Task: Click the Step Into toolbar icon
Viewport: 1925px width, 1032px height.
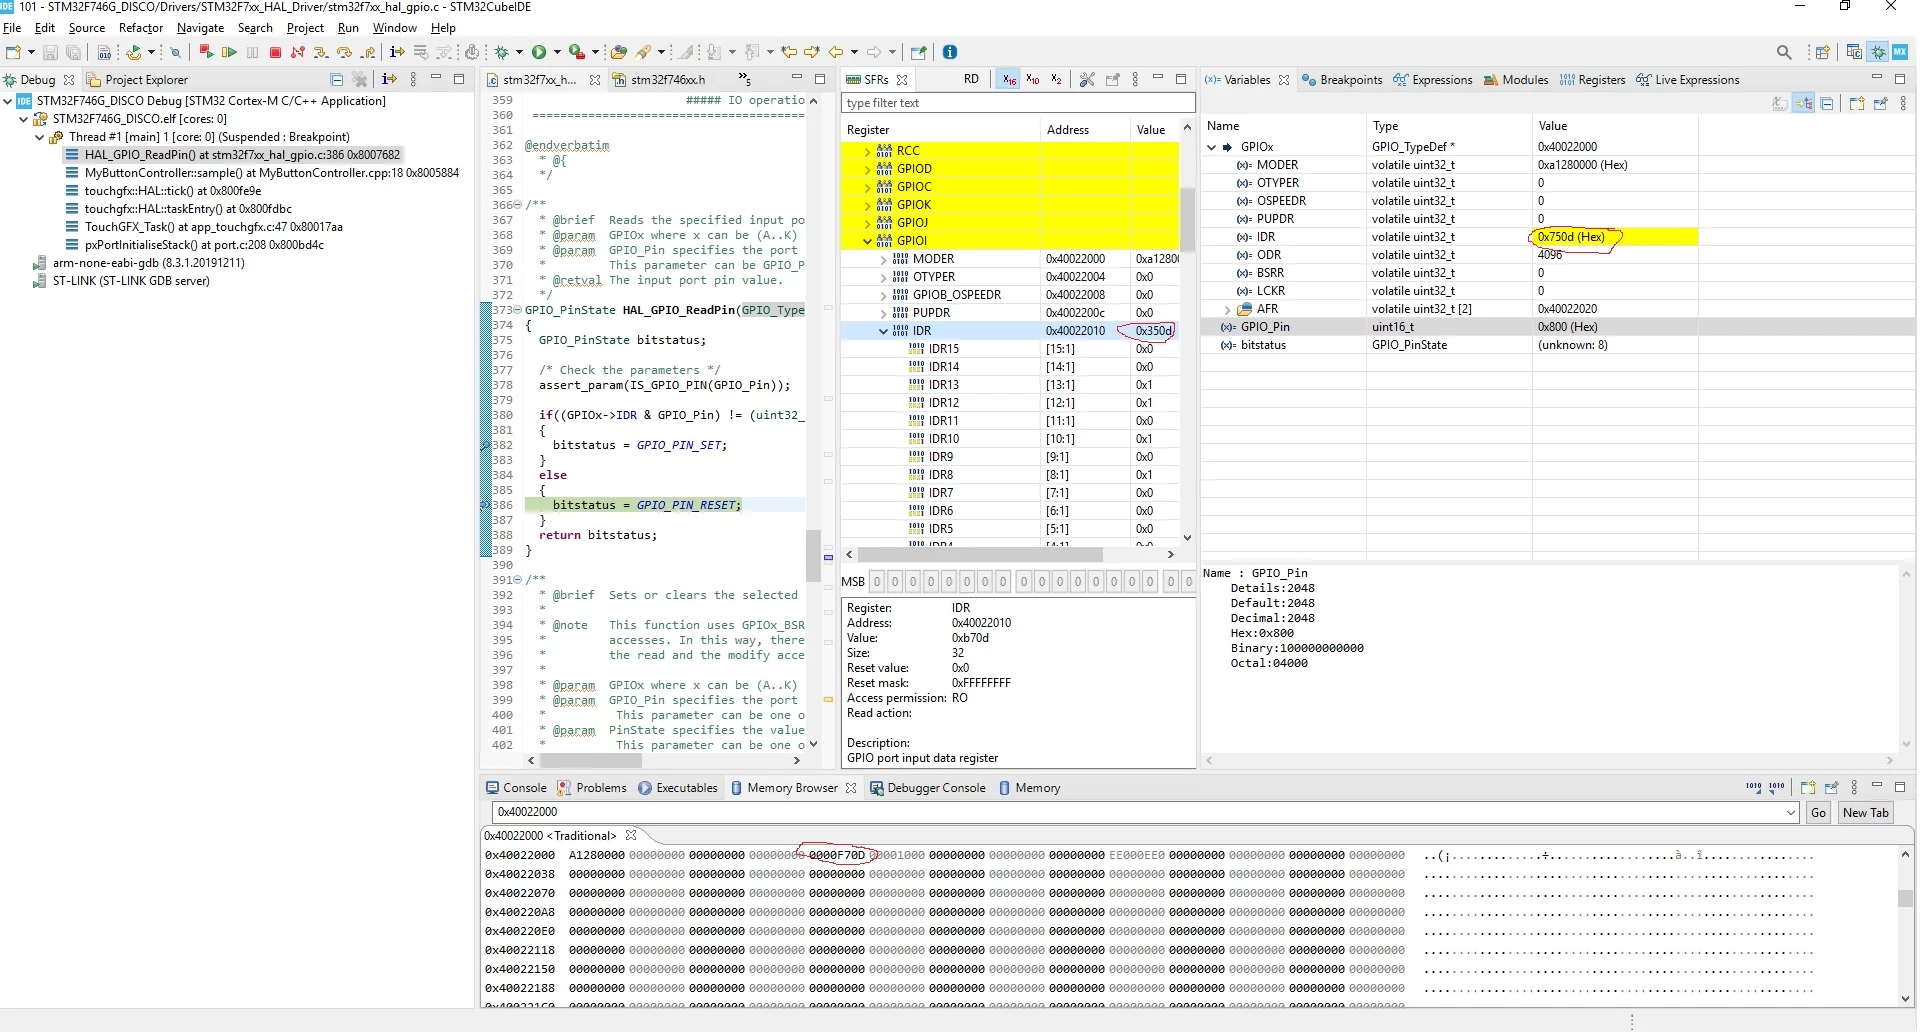Action: [320, 52]
